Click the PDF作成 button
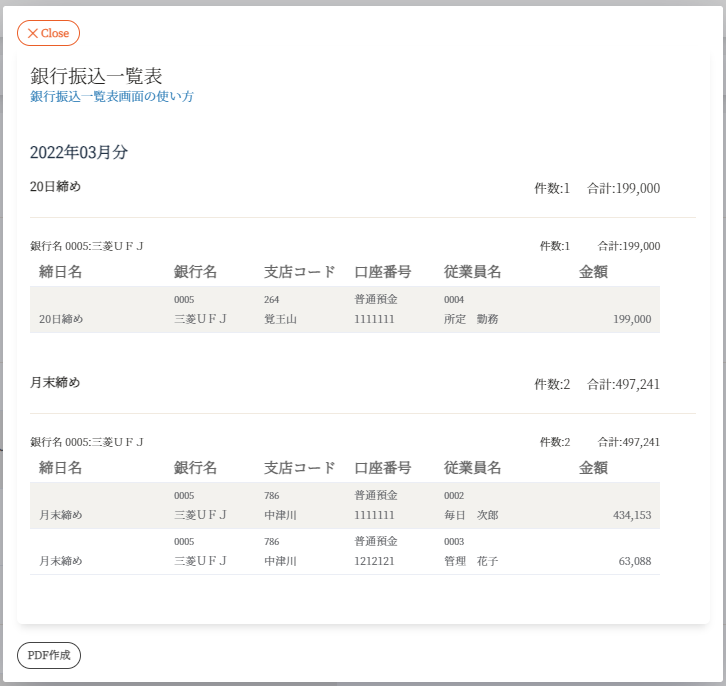Screen dimensions: 726x686 tap(49, 655)
